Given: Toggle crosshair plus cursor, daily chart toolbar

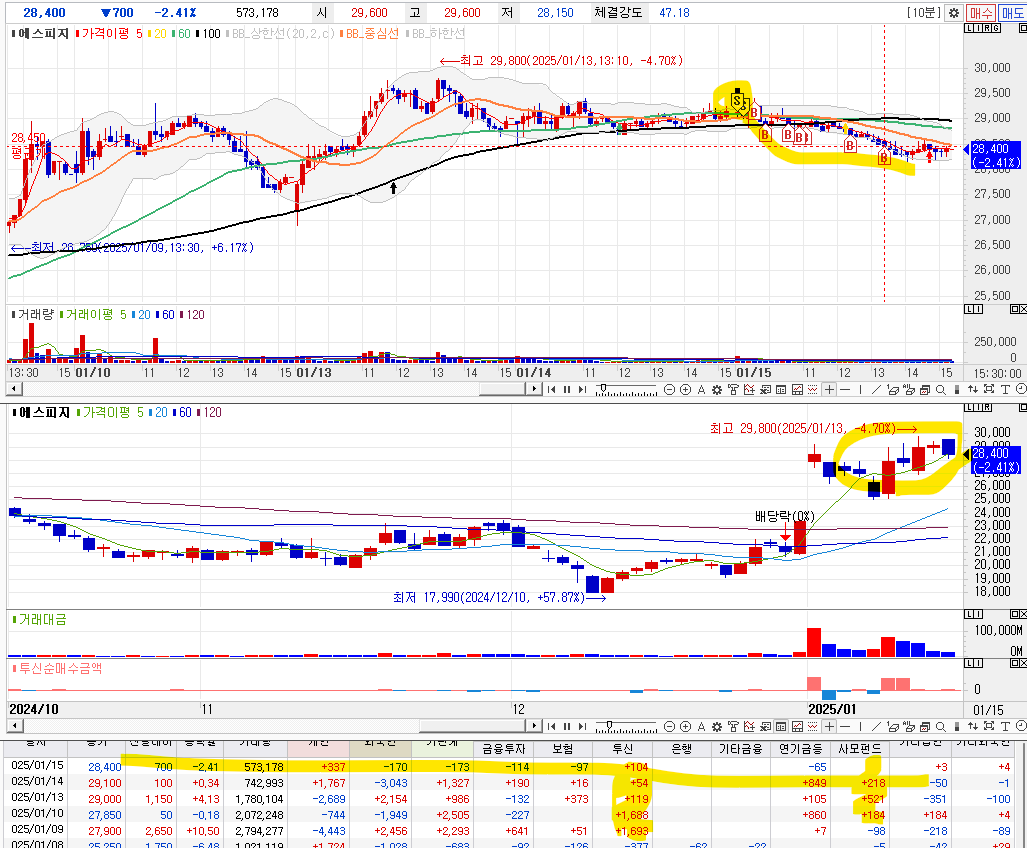Looking at the screenshot, I should [829, 726].
